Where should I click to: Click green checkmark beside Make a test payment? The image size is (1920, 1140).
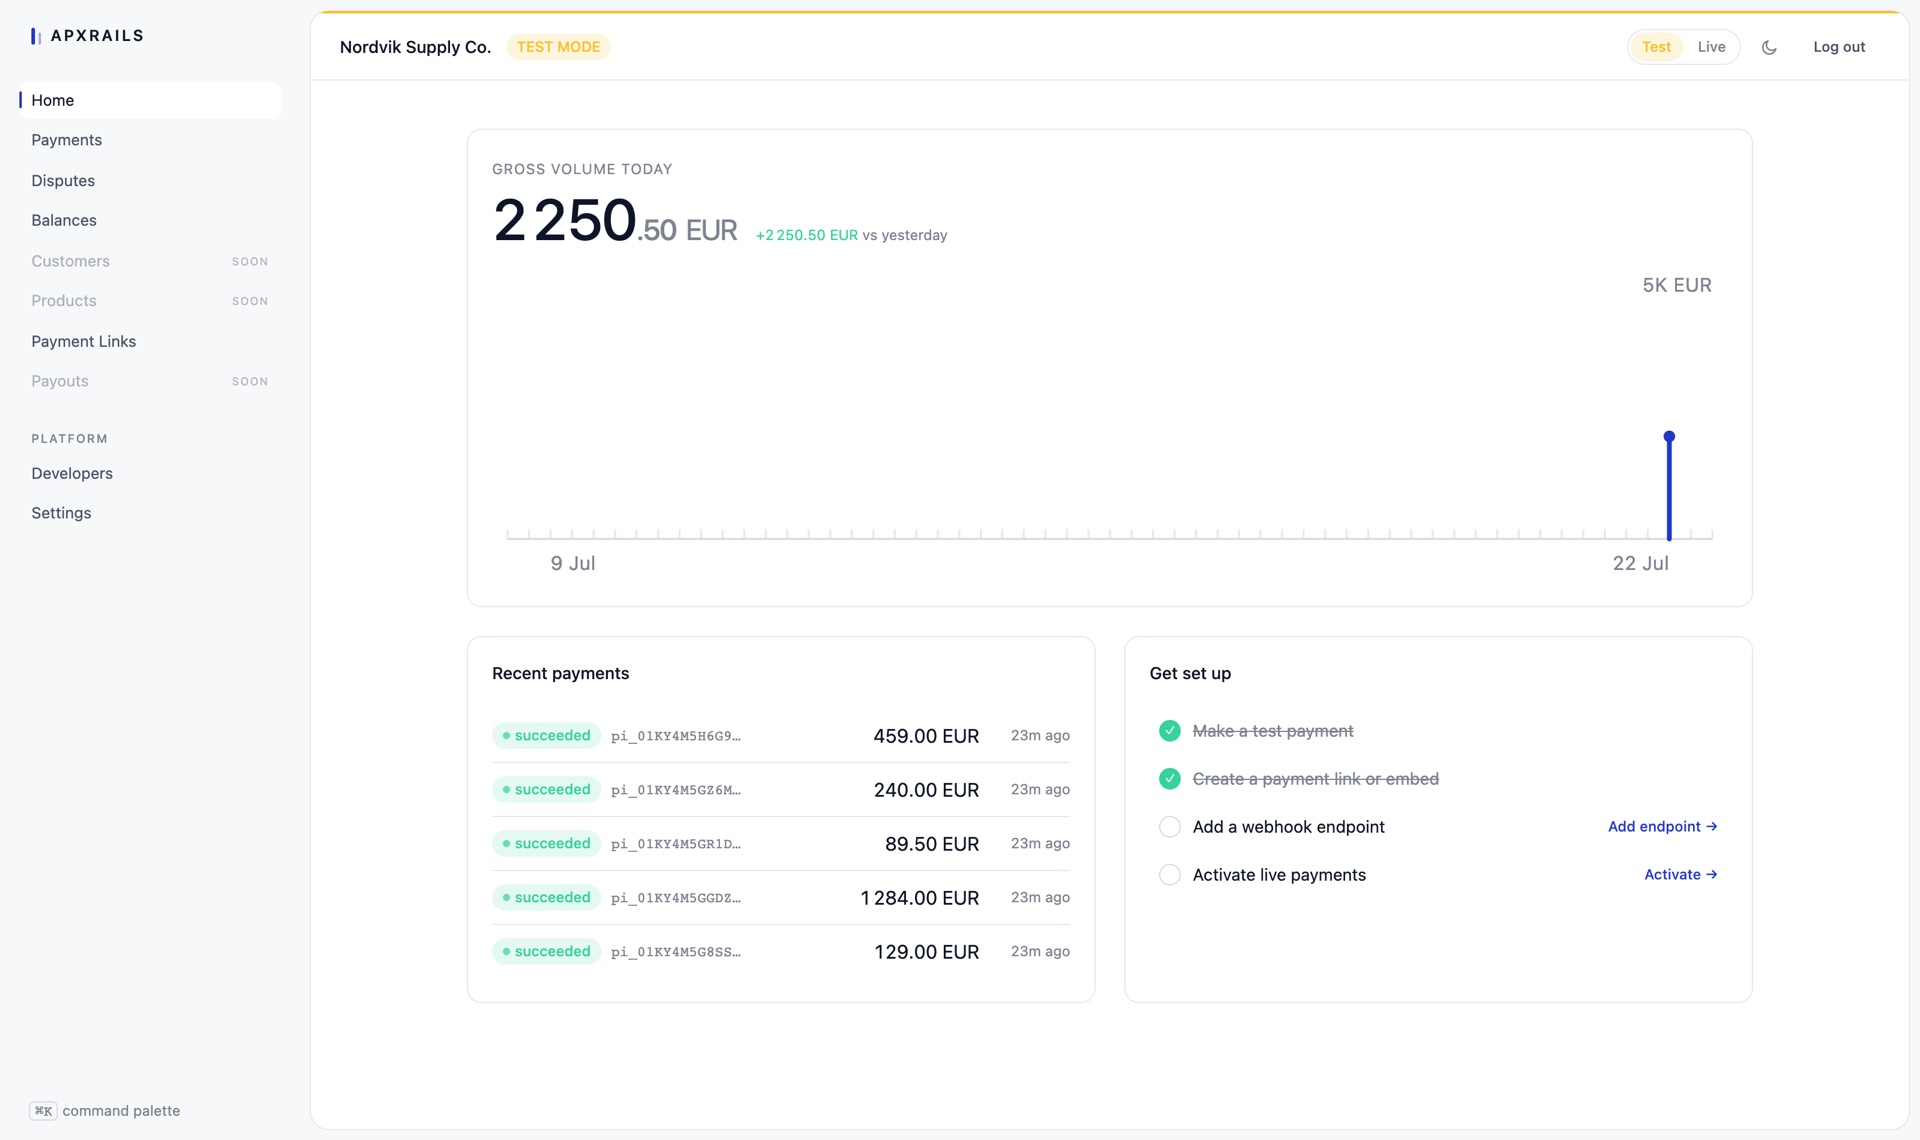click(x=1169, y=731)
